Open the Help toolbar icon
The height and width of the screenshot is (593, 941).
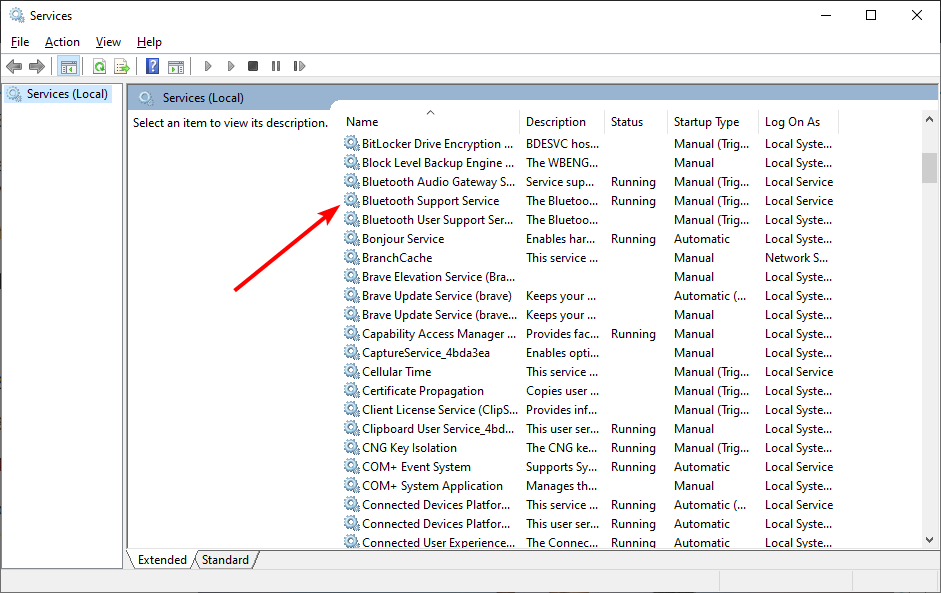(x=152, y=66)
